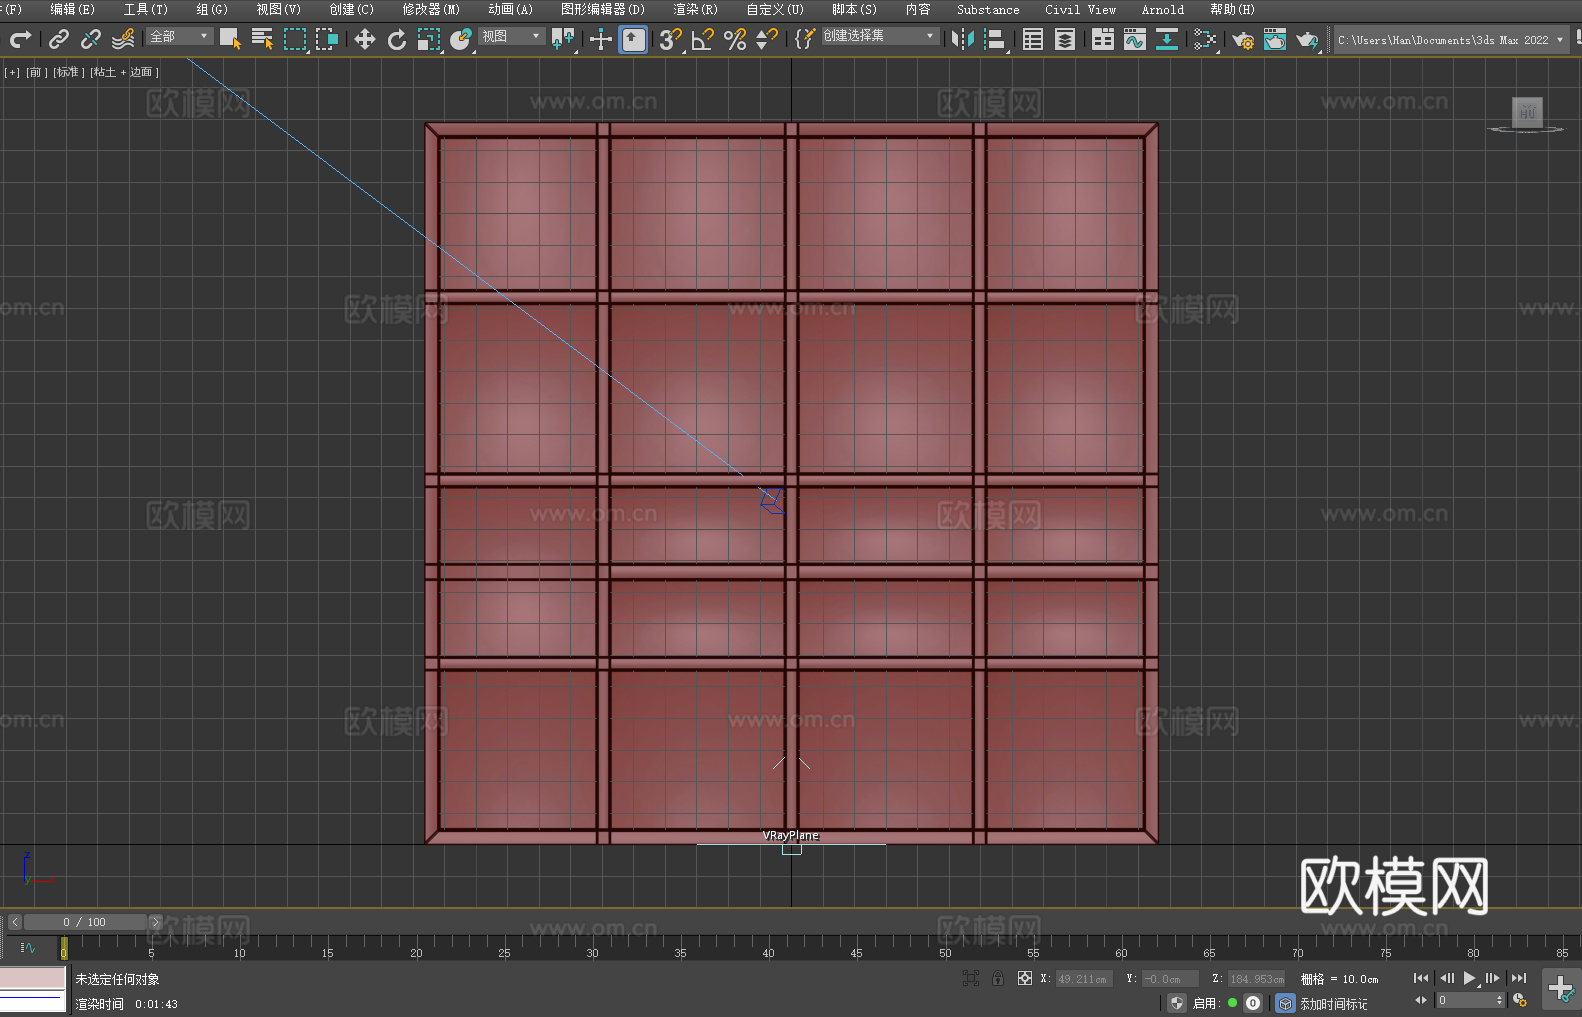Screen dimensions: 1582x1017
Task: Toggle keyboard shortcut override button
Action: click(633, 39)
